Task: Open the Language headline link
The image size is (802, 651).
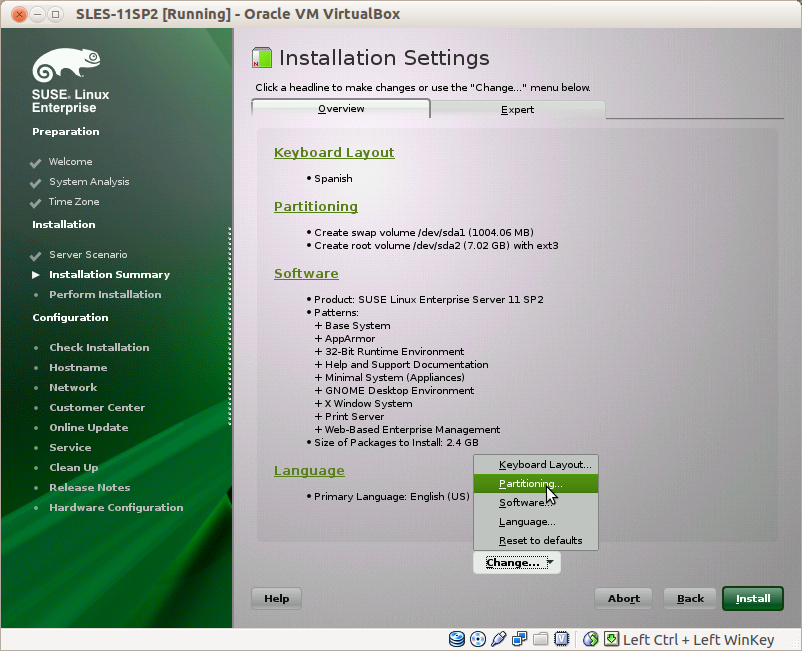Action: click(309, 470)
